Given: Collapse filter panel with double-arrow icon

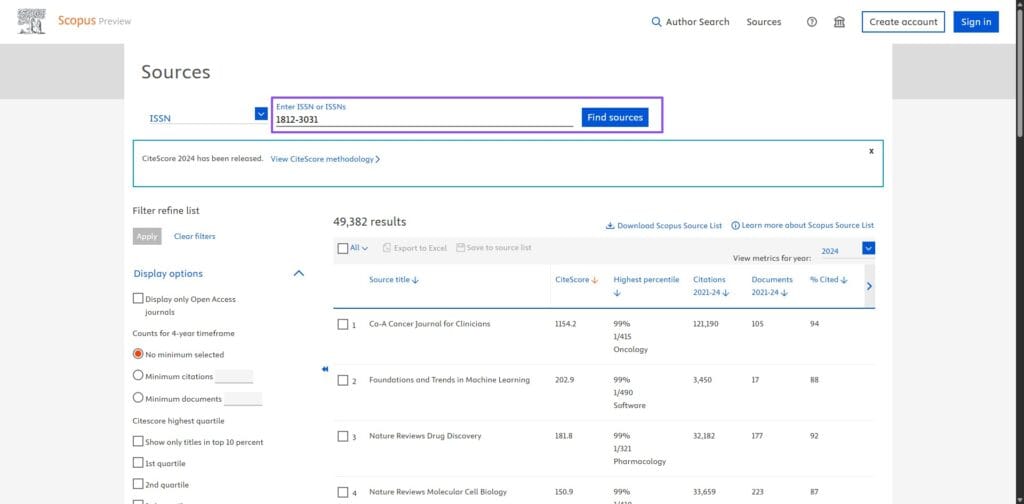Looking at the screenshot, I should tap(325, 369).
